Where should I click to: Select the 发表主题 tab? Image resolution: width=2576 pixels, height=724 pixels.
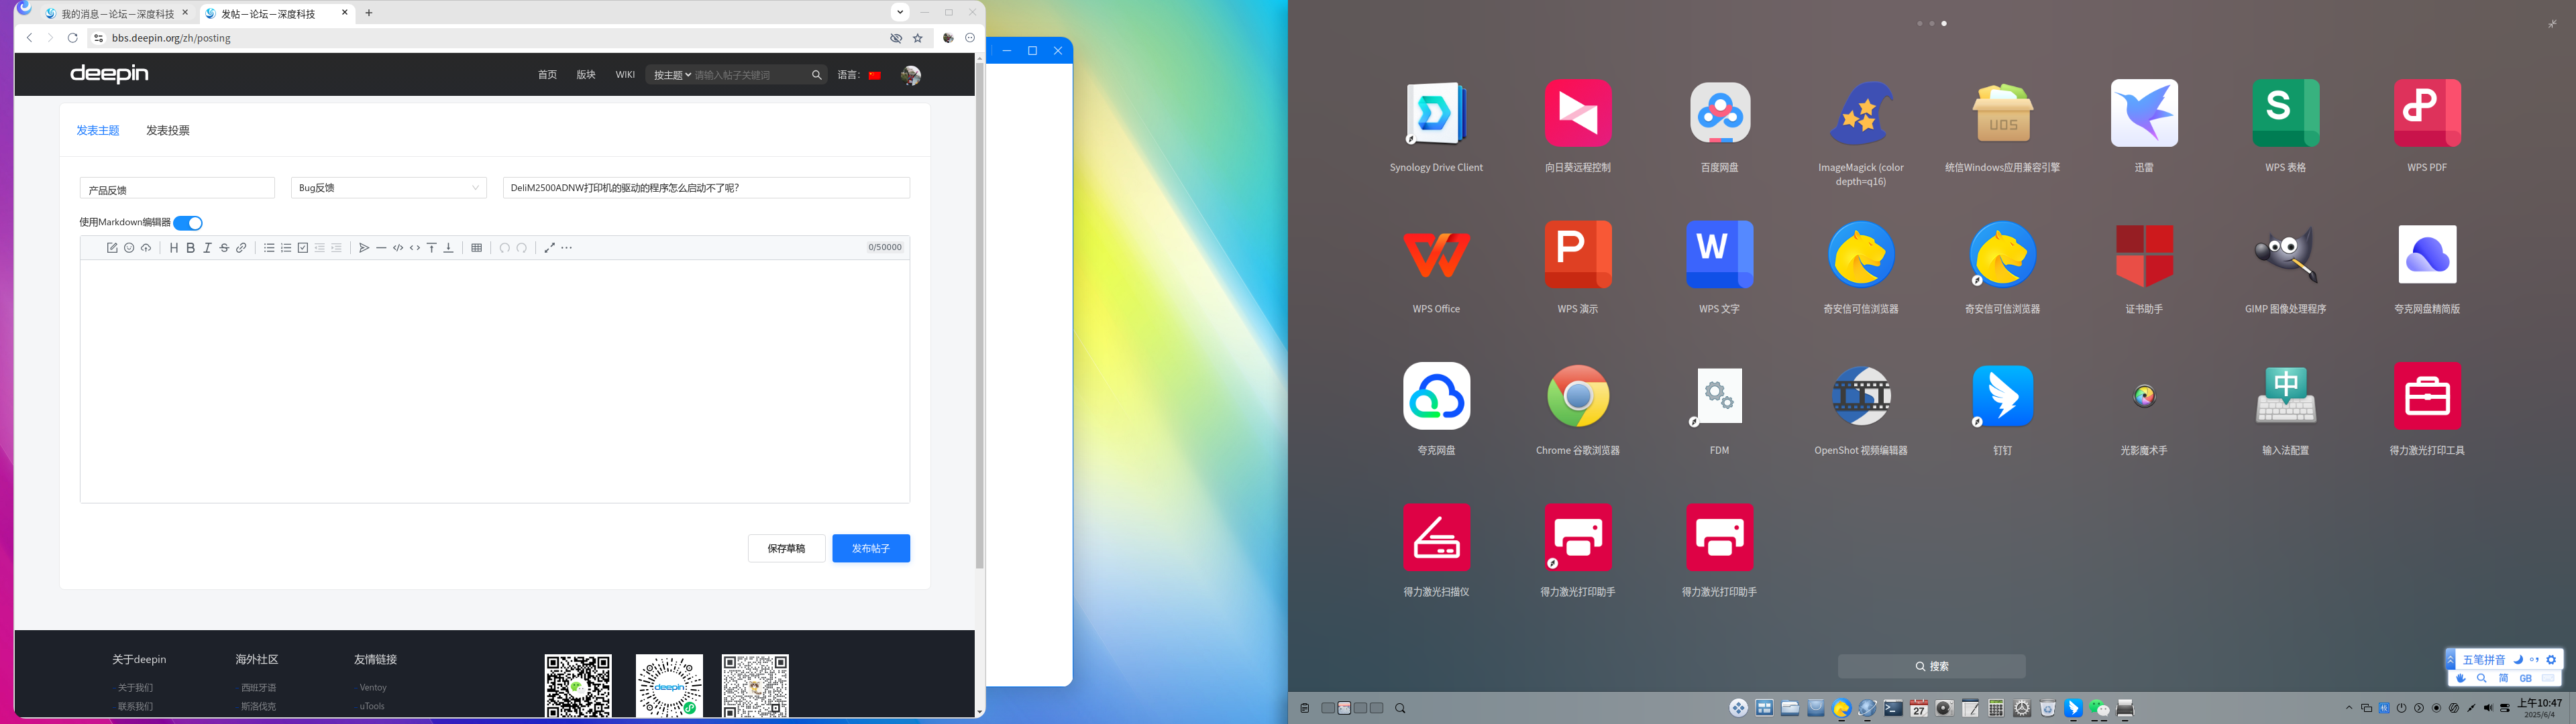(x=98, y=131)
